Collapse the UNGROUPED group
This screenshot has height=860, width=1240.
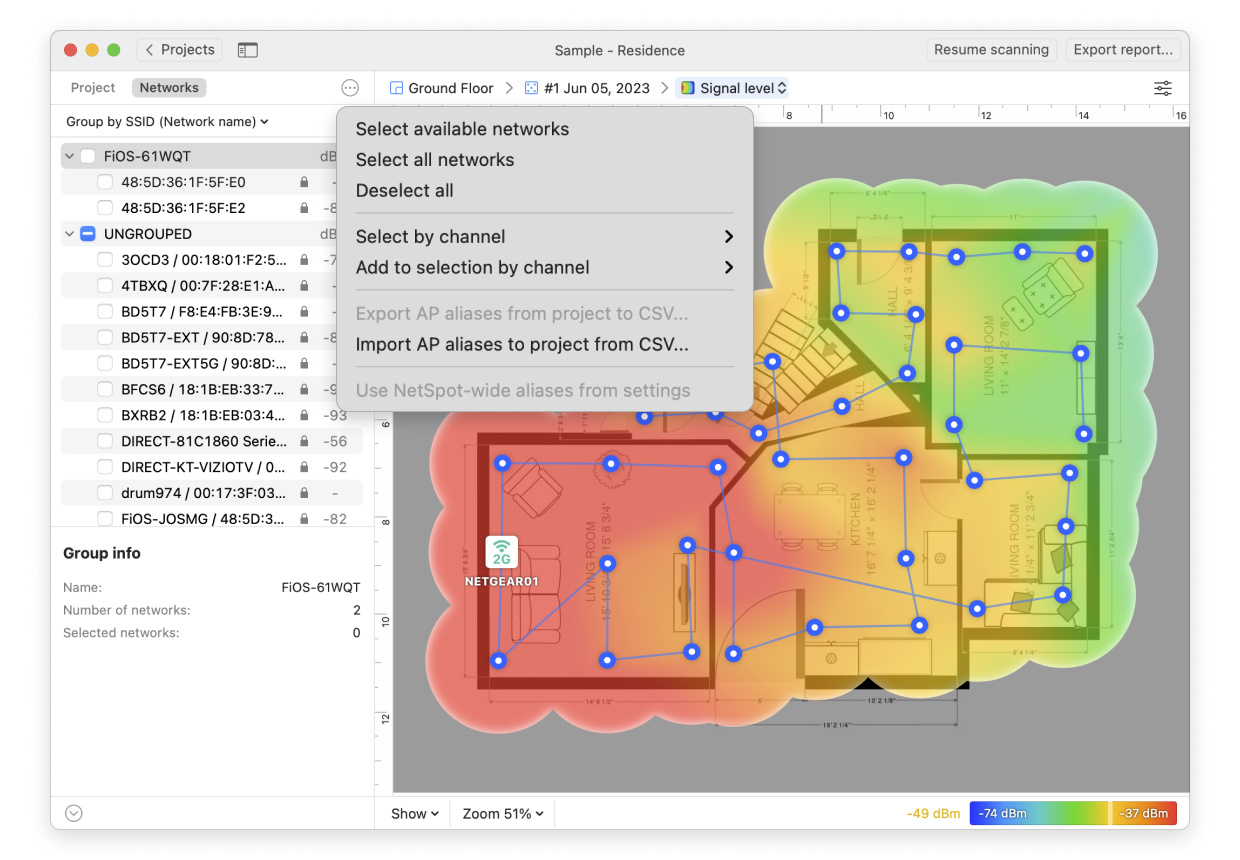[x=70, y=234]
